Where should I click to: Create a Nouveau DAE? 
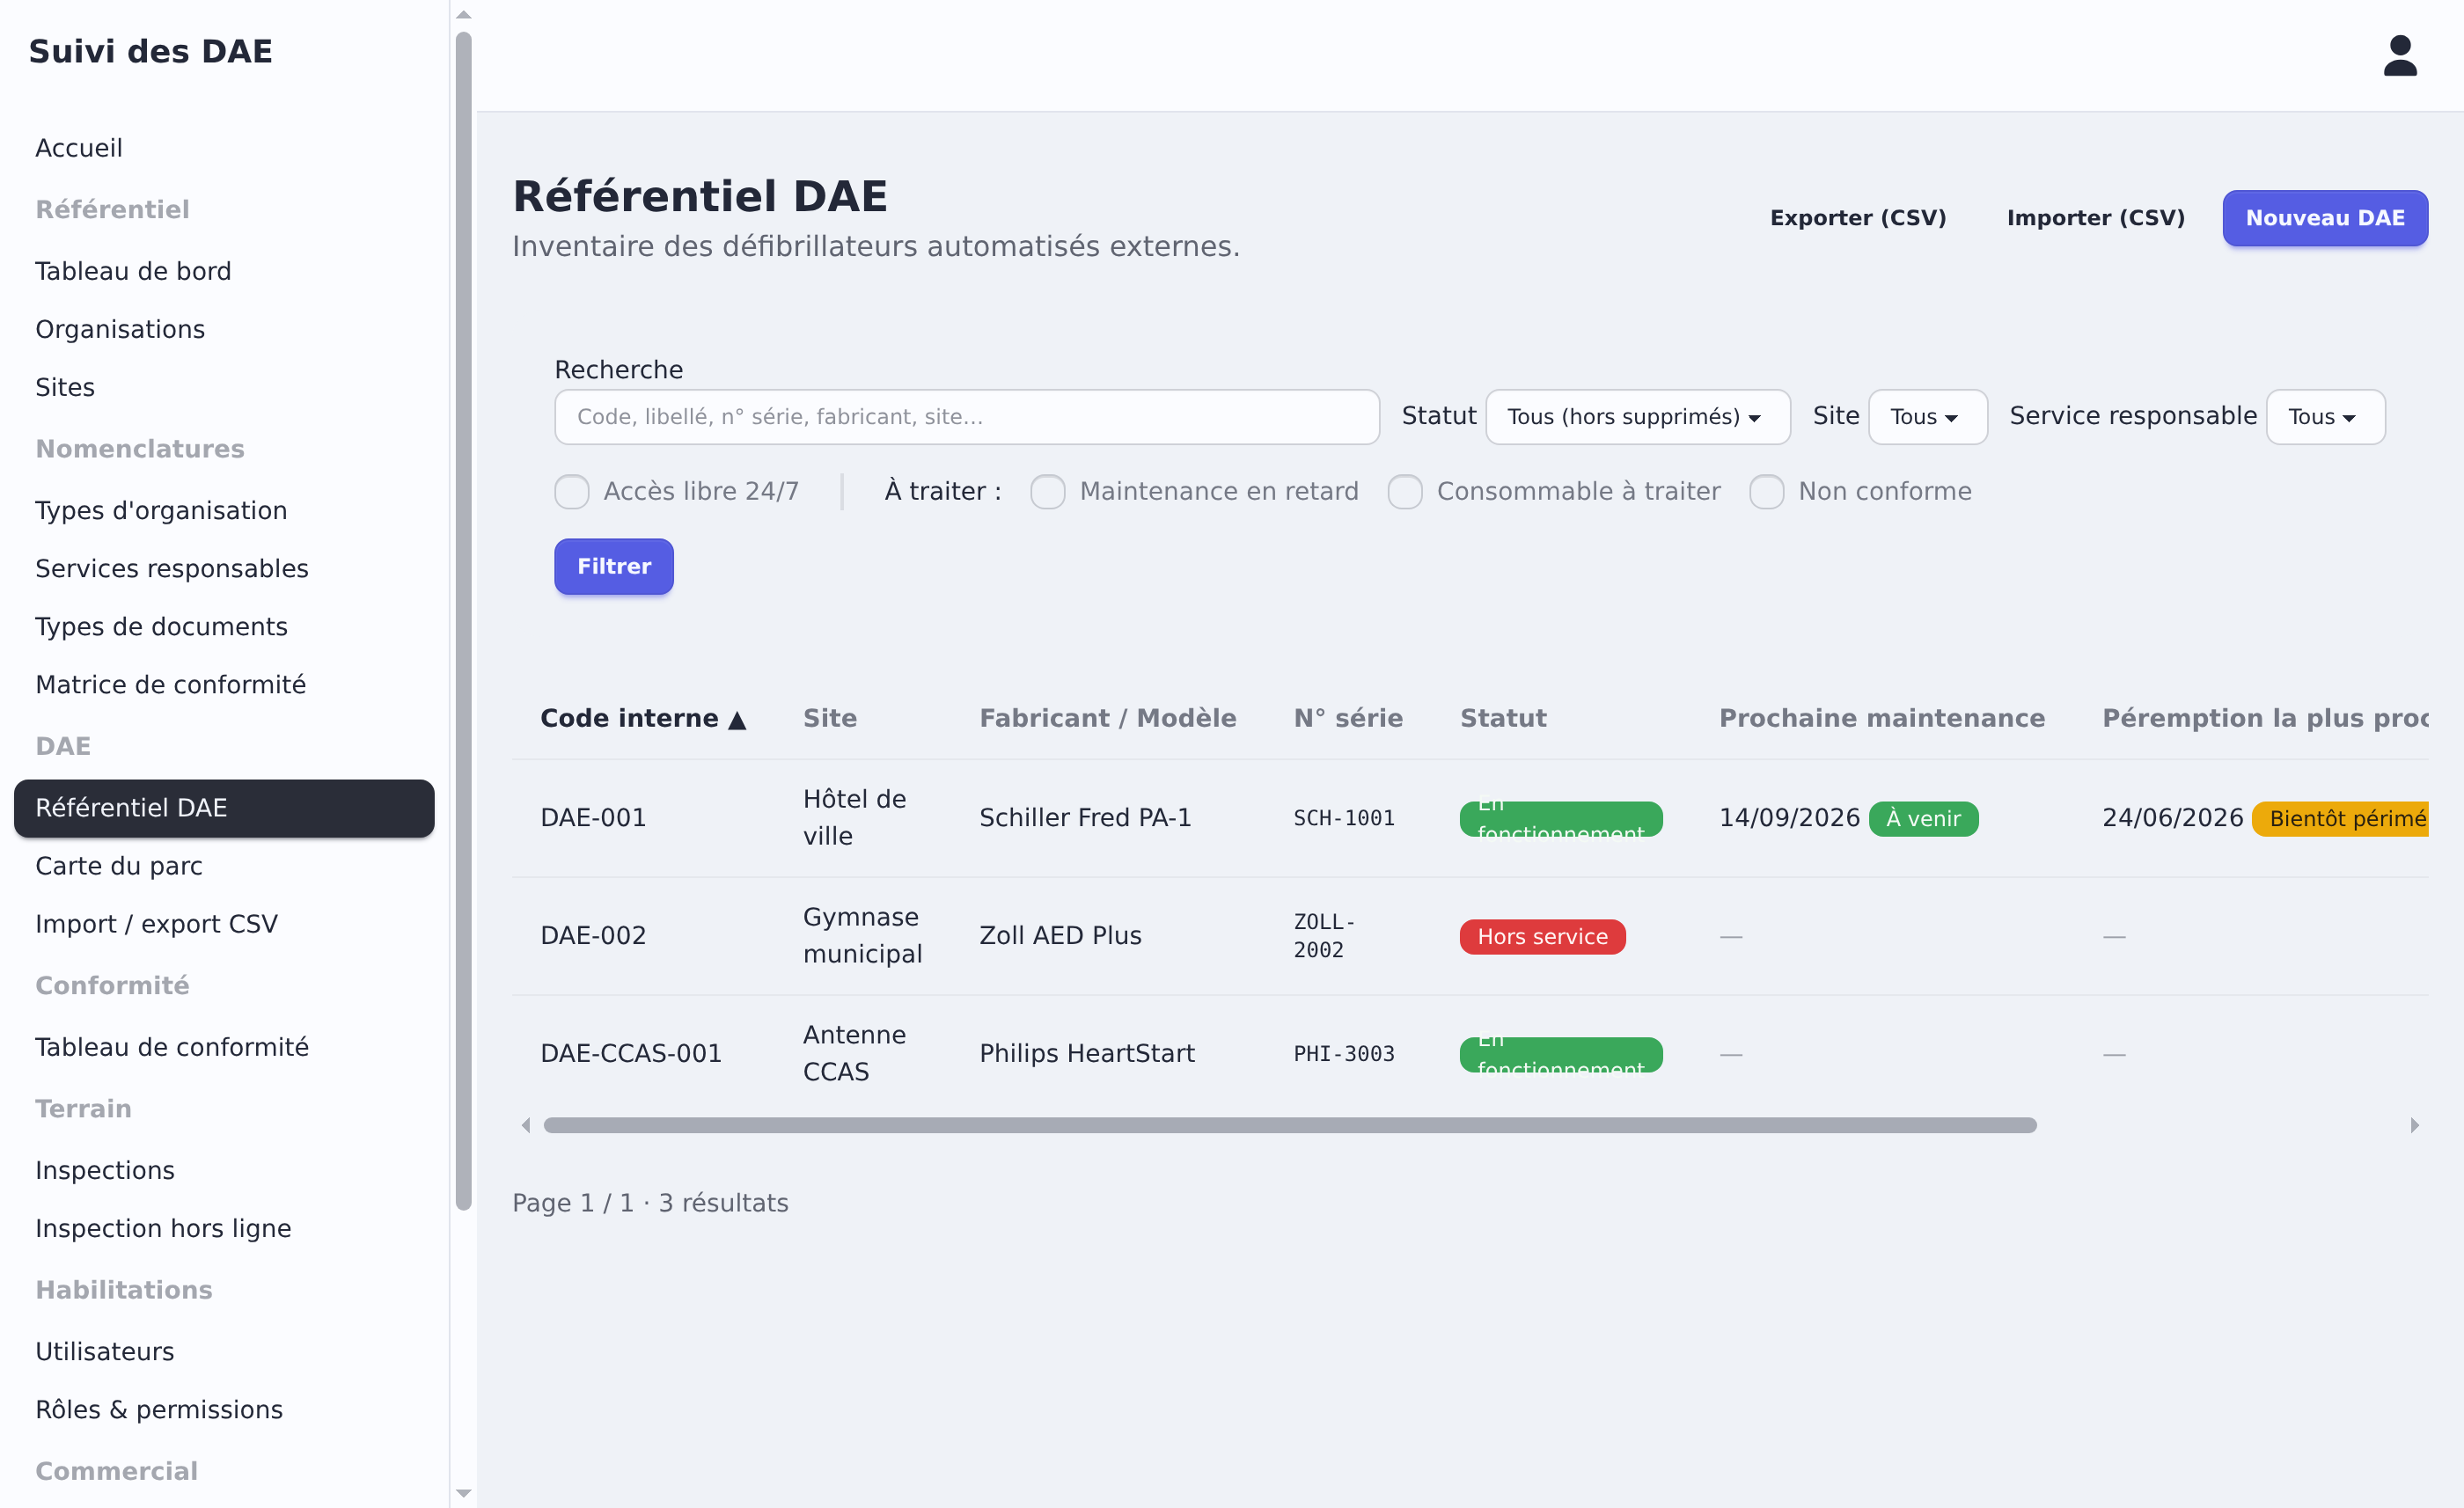pyautogui.click(x=2325, y=218)
